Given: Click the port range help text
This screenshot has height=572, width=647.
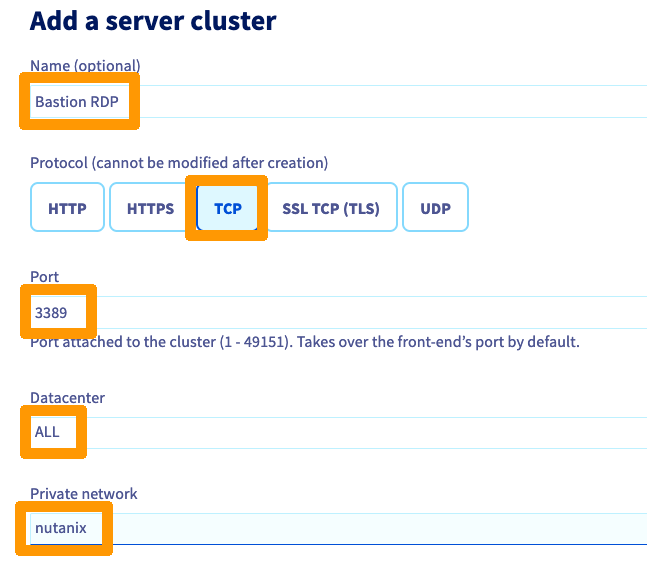Looking at the screenshot, I should 305,342.
